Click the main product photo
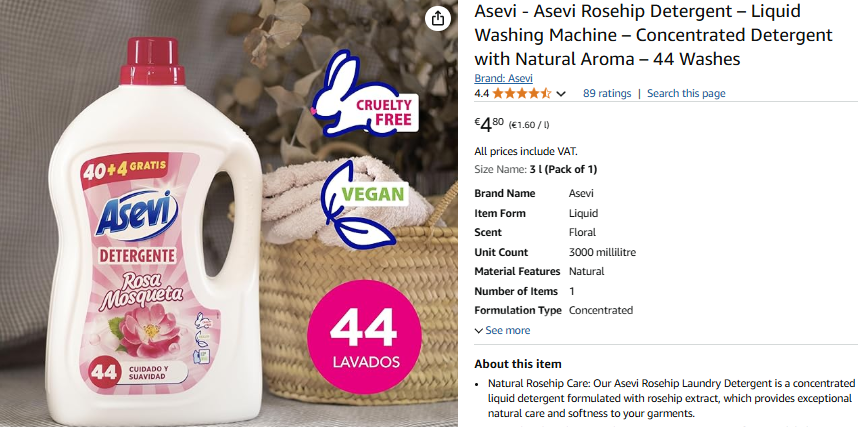The width and height of the screenshot is (858, 427). (x=229, y=214)
